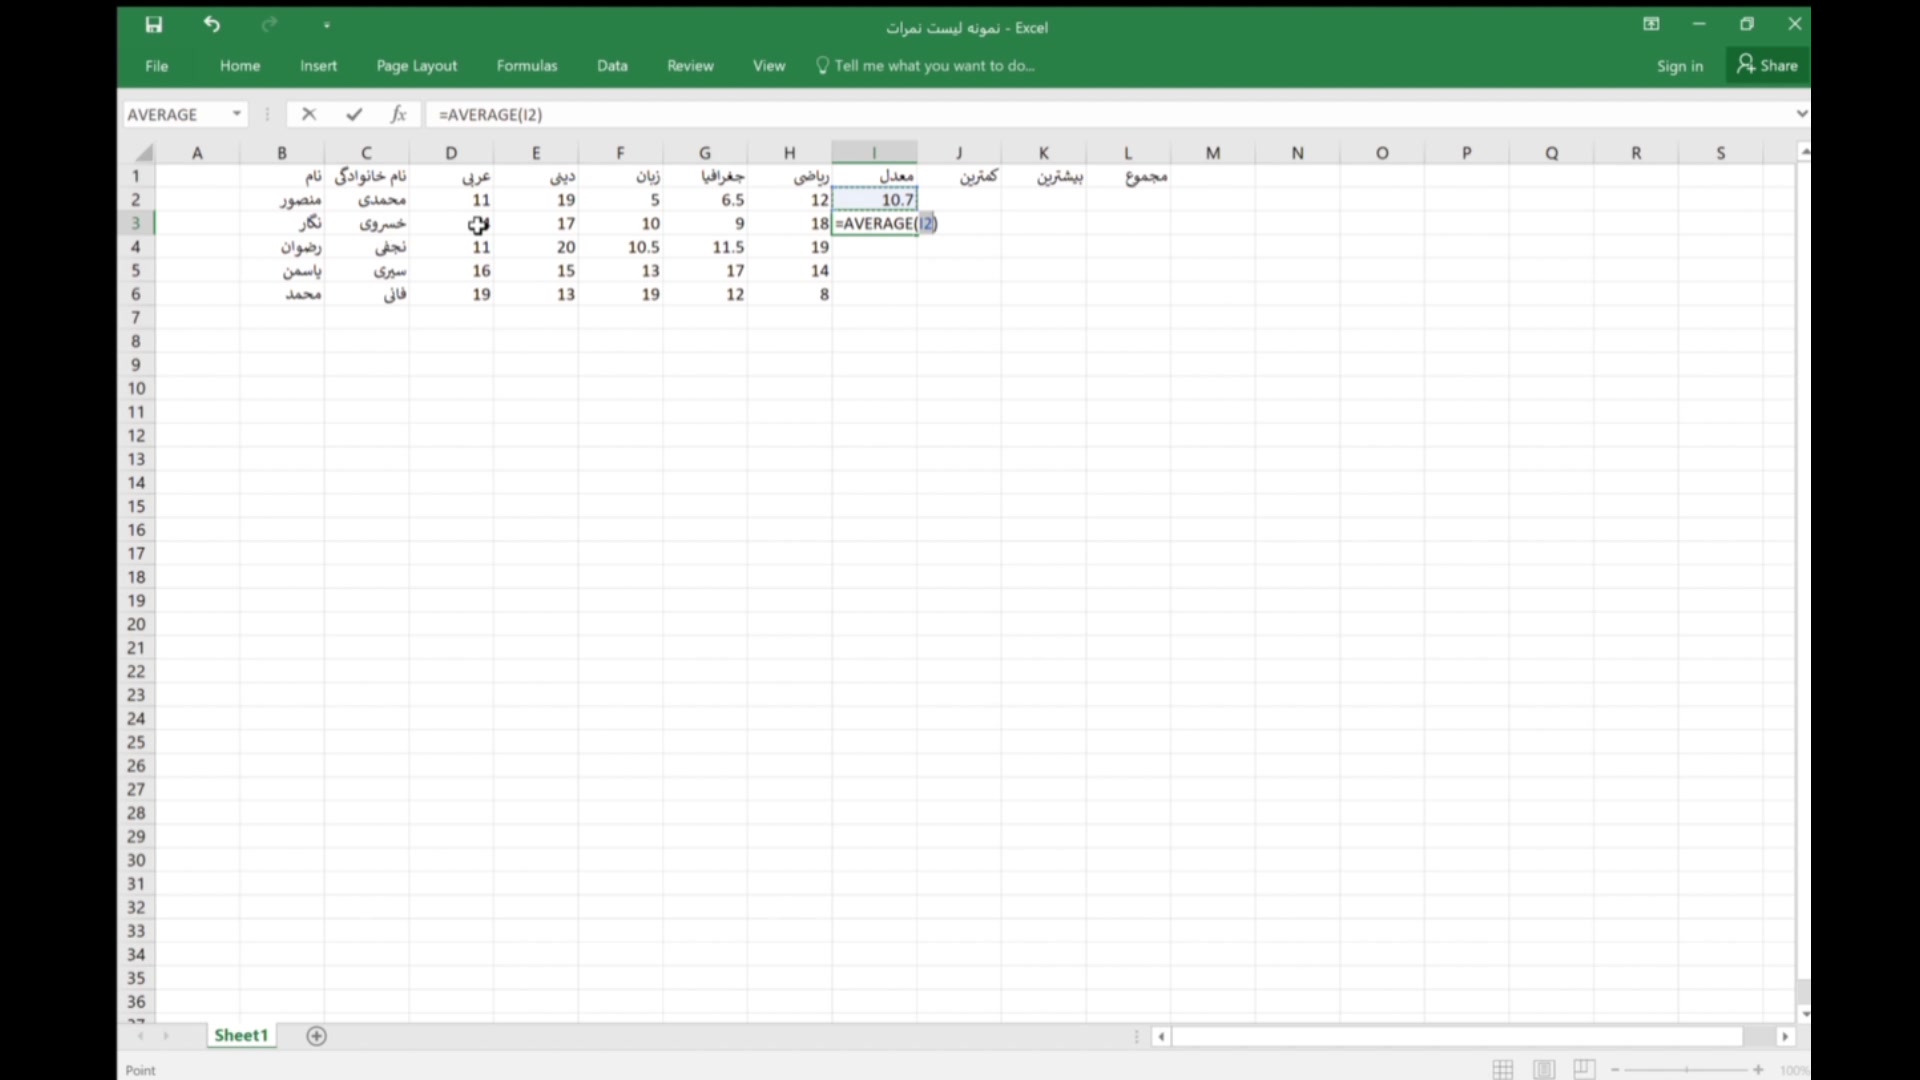The image size is (1920, 1080).
Task: Switch to Page Break Preview in the status bar
Action: click(x=1584, y=1069)
